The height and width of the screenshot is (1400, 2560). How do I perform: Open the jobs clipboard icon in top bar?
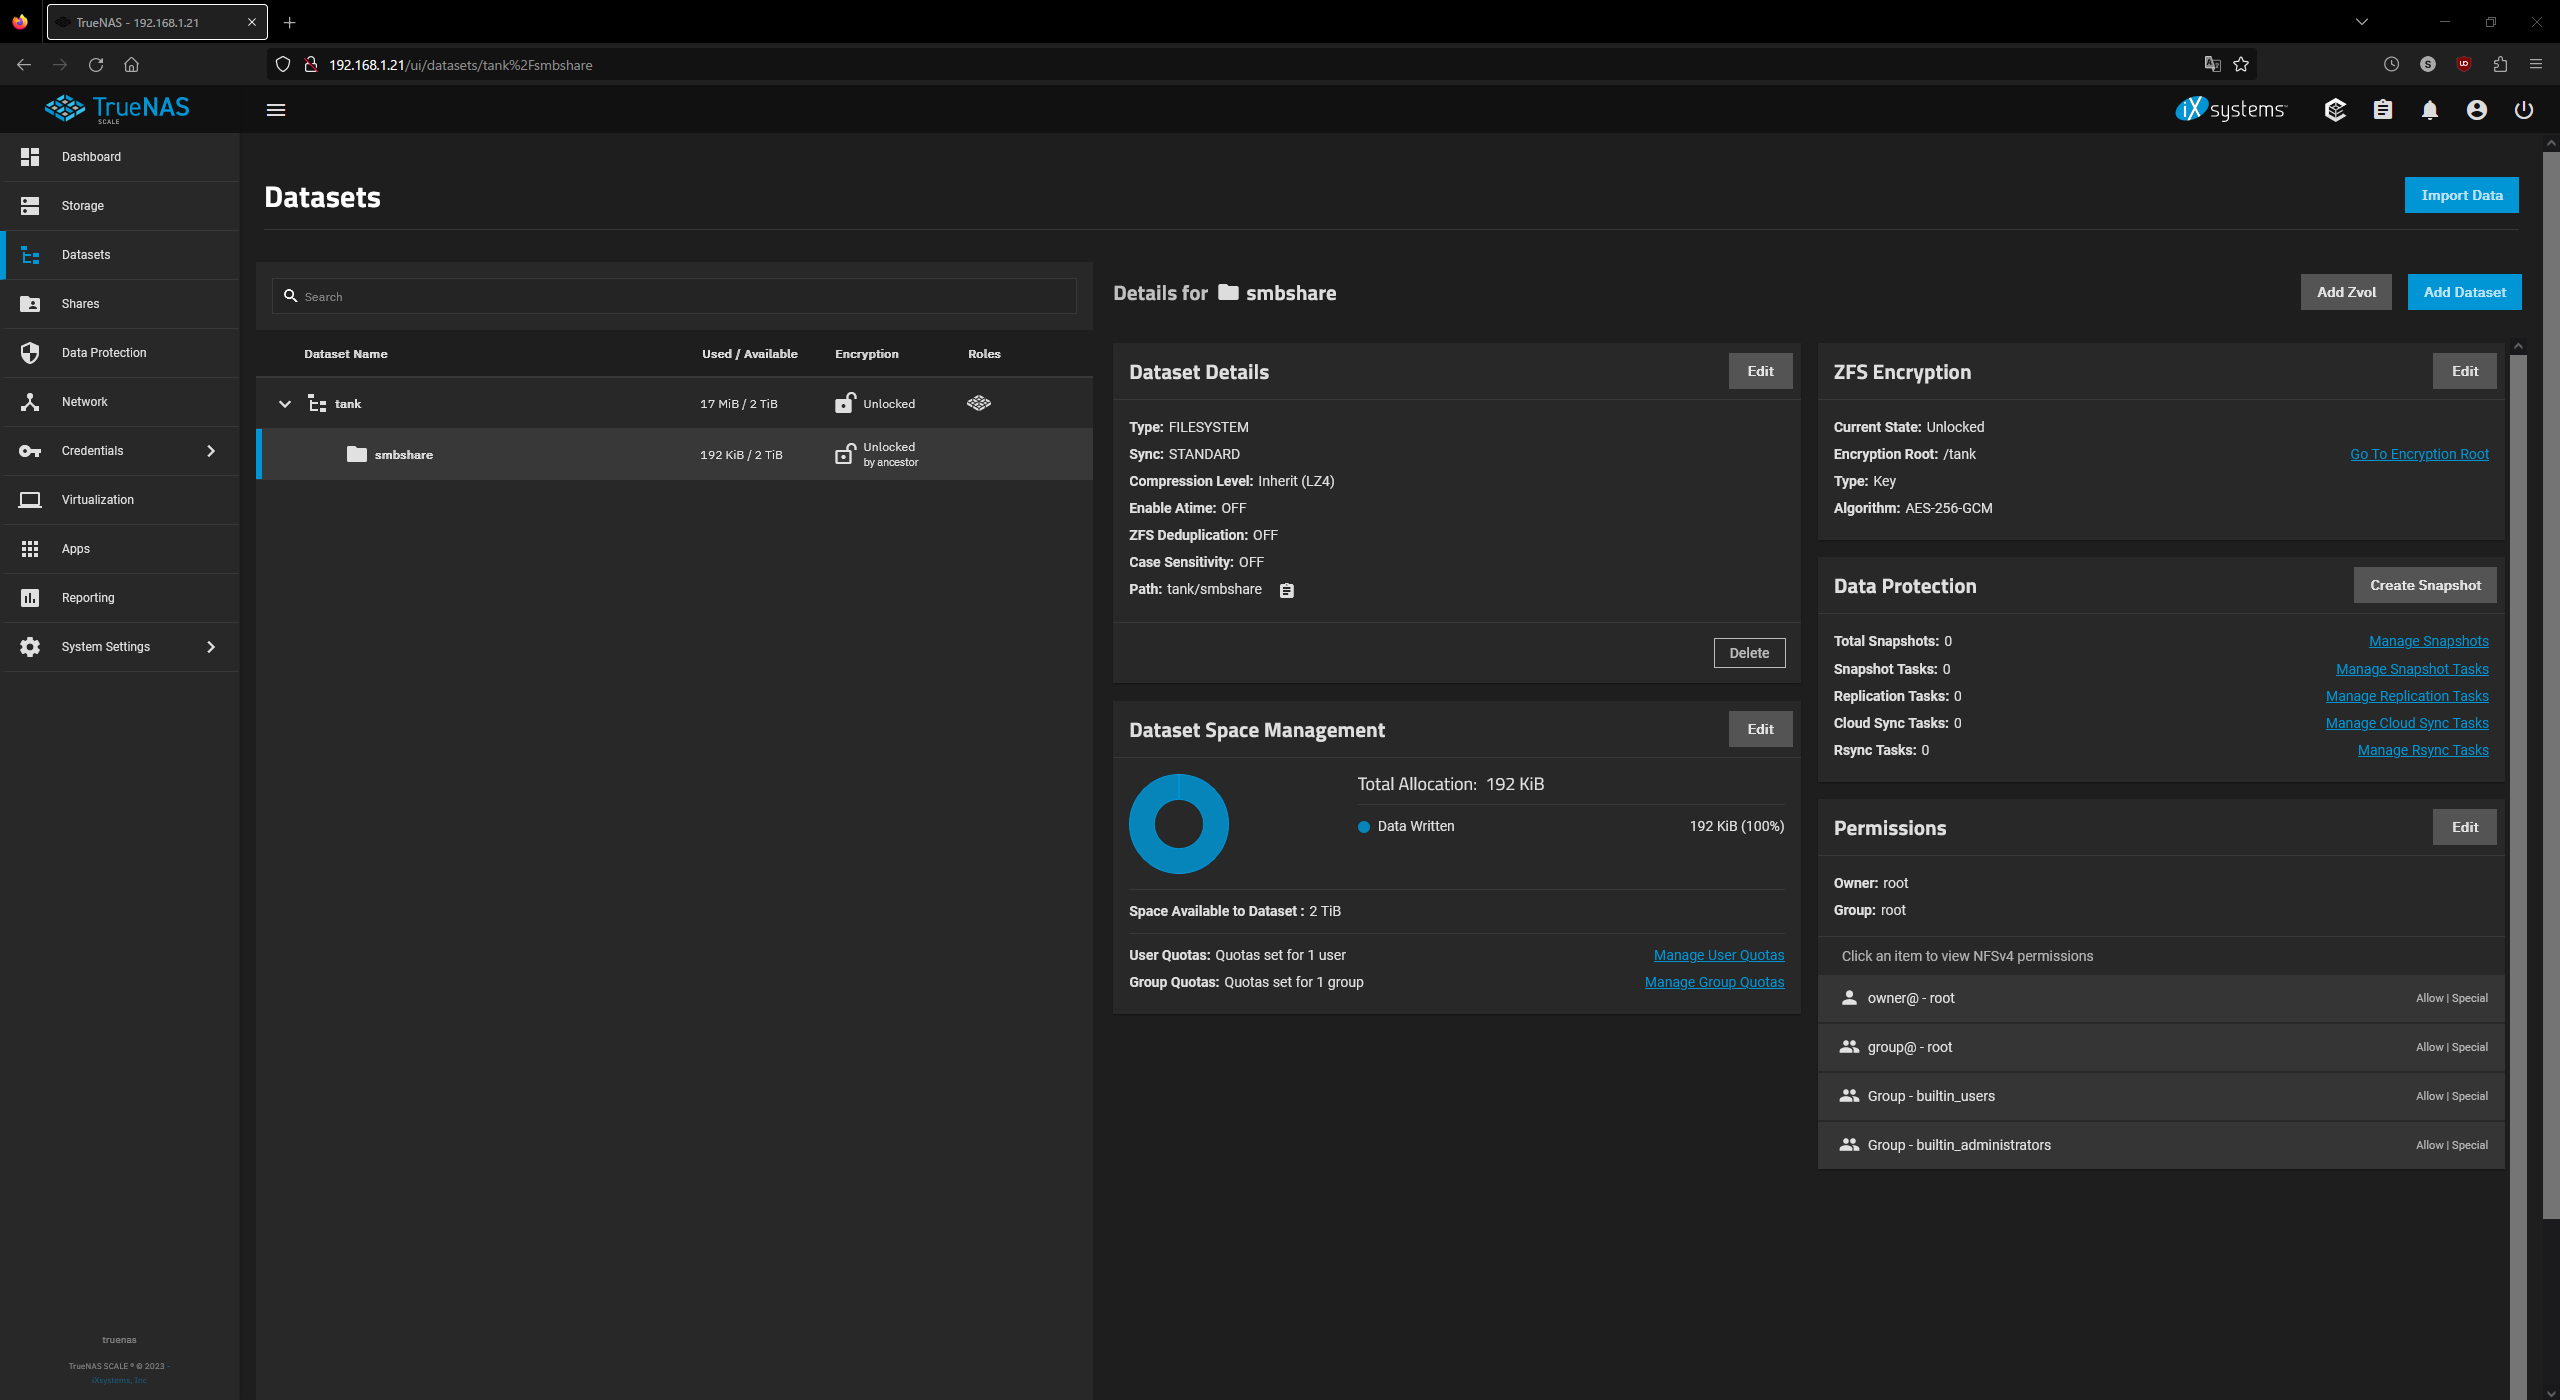click(x=2382, y=110)
